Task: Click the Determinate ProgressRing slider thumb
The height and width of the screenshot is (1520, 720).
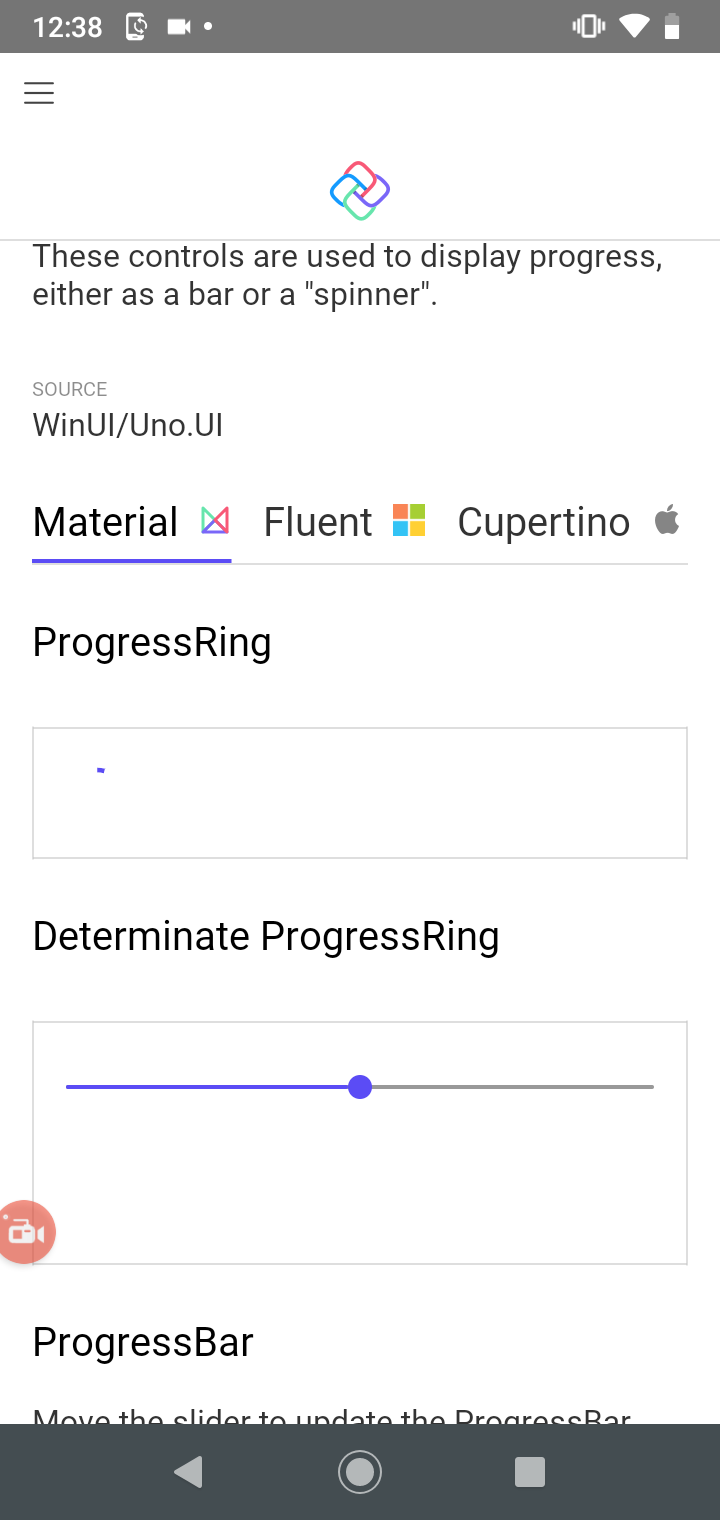Action: pos(360,1087)
